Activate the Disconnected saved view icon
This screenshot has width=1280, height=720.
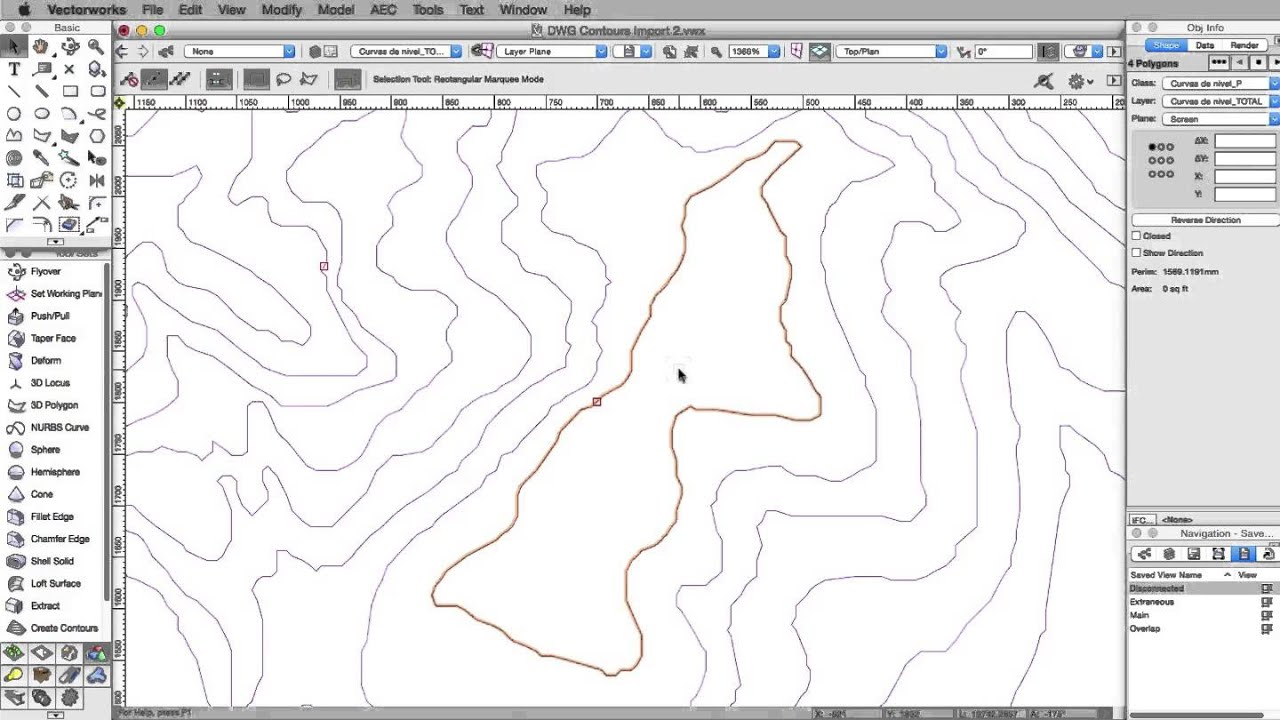coord(1267,588)
